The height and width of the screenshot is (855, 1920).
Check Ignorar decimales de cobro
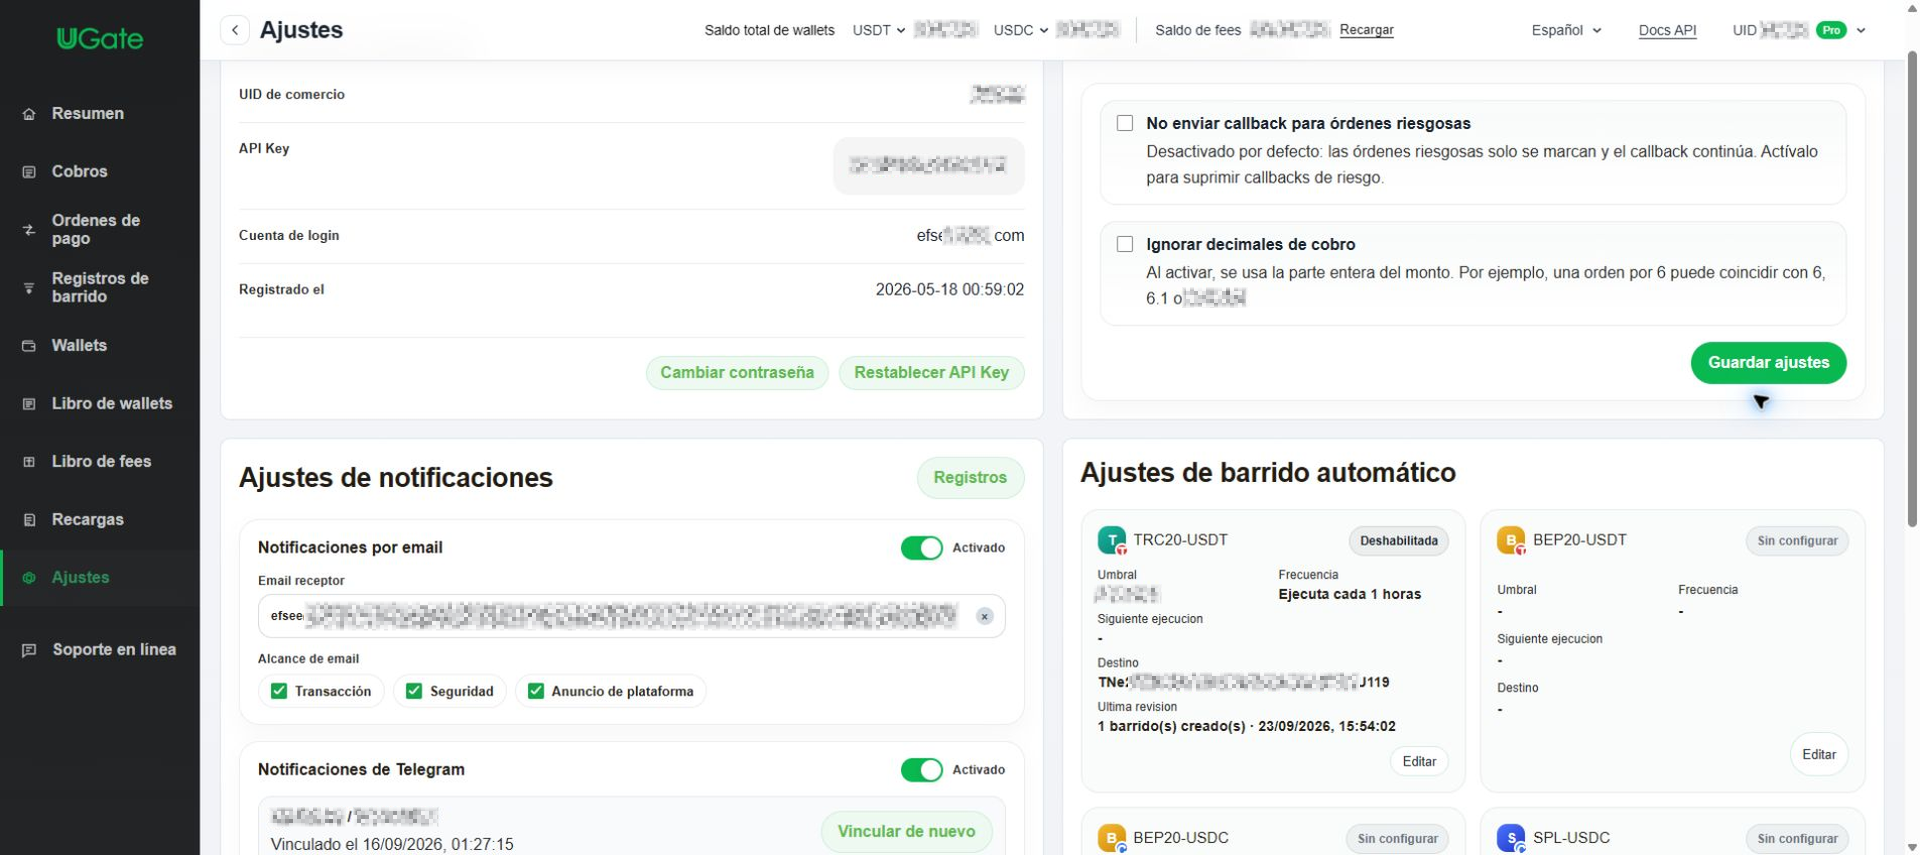pyautogui.click(x=1125, y=244)
